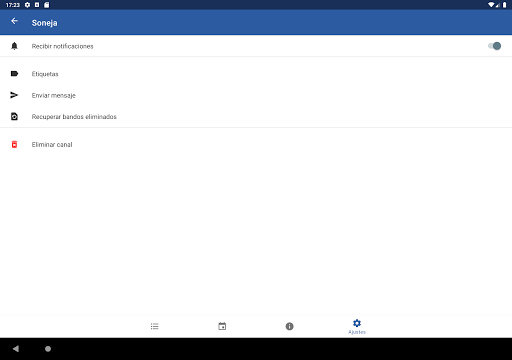Open Enviar mensaje option
512x360 pixels.
tap(256, 95)
